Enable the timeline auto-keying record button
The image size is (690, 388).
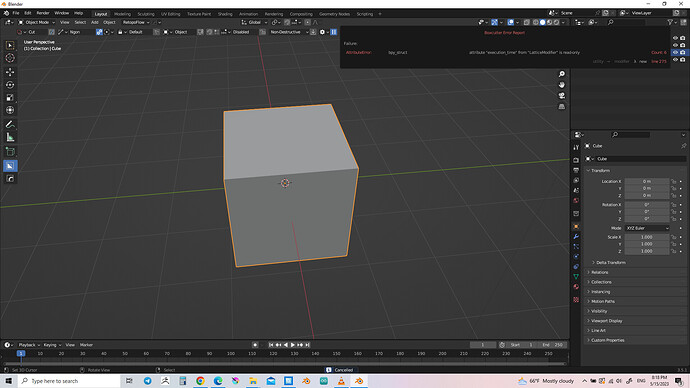tap(255, 345)
